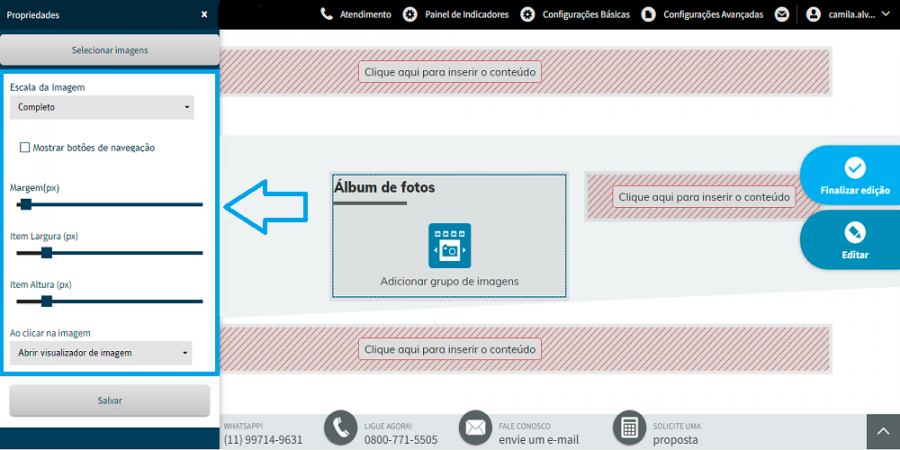Open Painel de Indicadores menu
900x450 pixels.
(x=467, y=15)
